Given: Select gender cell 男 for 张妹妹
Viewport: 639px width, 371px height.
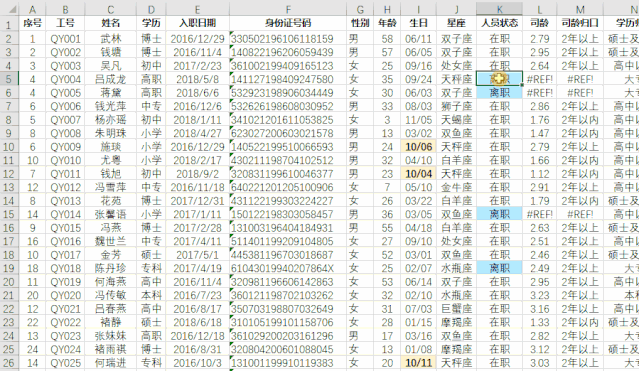Looking at the screenshot, I should coord(360,336).
